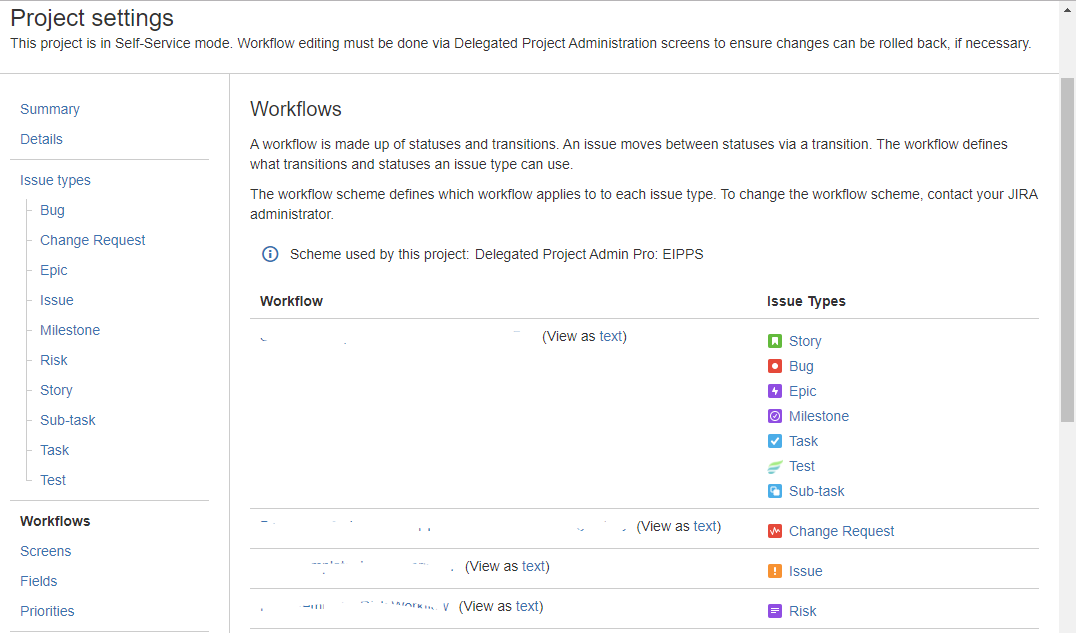This screenshot has height=633, width=1076.
Task: View the Risk workflow as text
Action: (527, 606)
